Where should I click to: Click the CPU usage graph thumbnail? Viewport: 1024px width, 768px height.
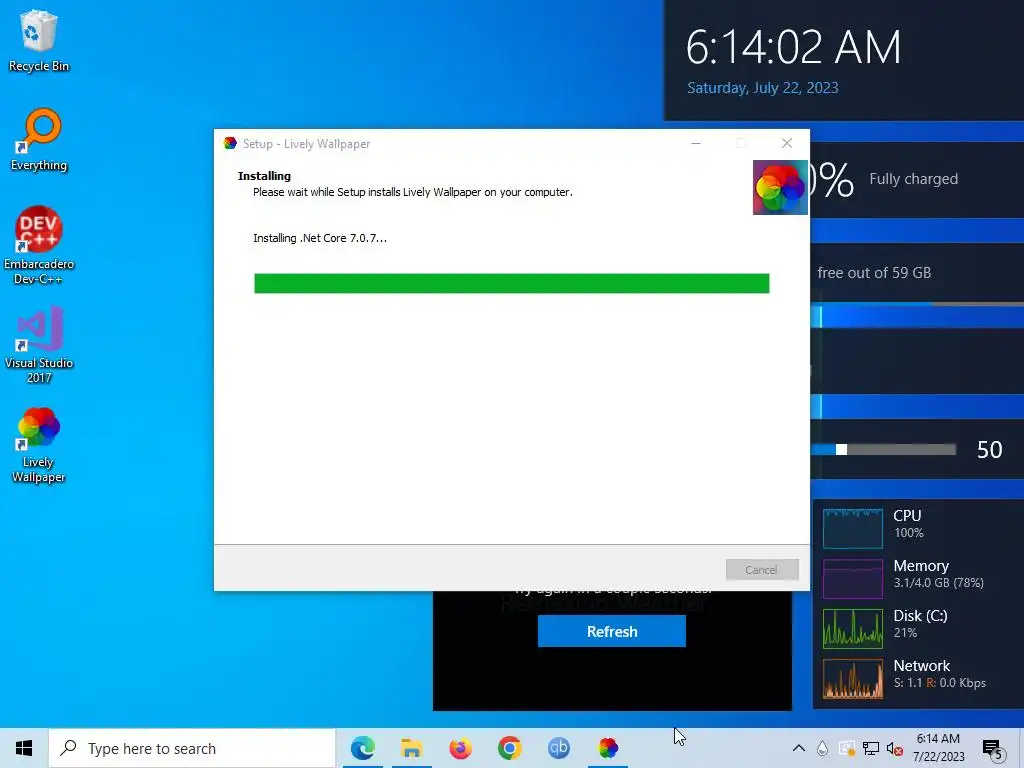click(x=853, y=528)
